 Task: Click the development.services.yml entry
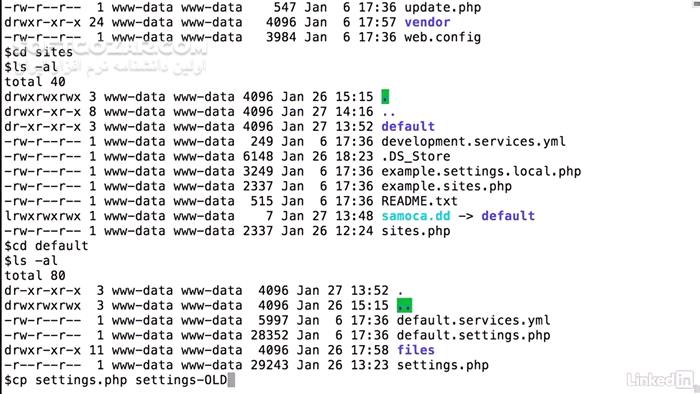pos(473,141)
